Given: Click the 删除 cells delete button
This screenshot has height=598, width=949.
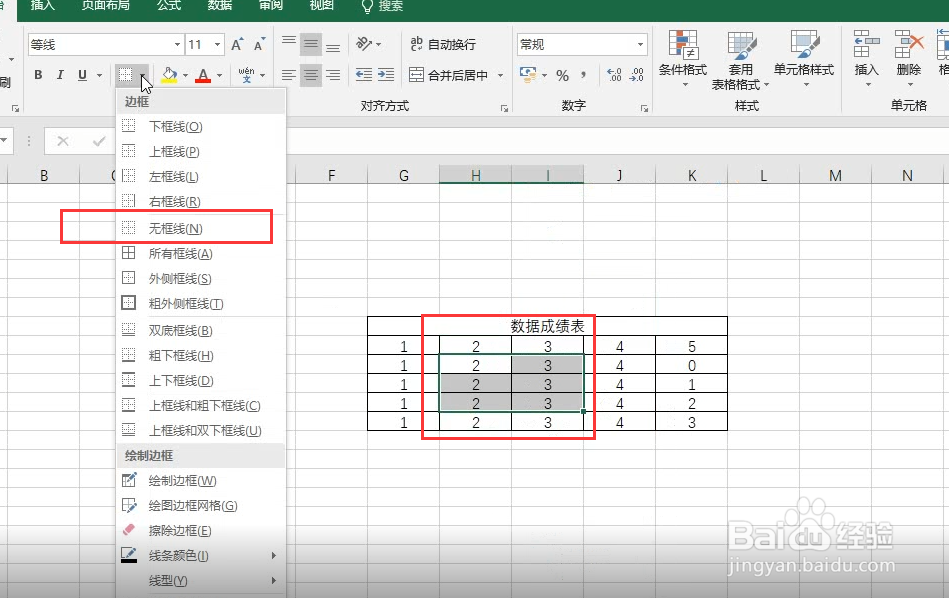Looking at the screenshot, I should pos(908,59).
